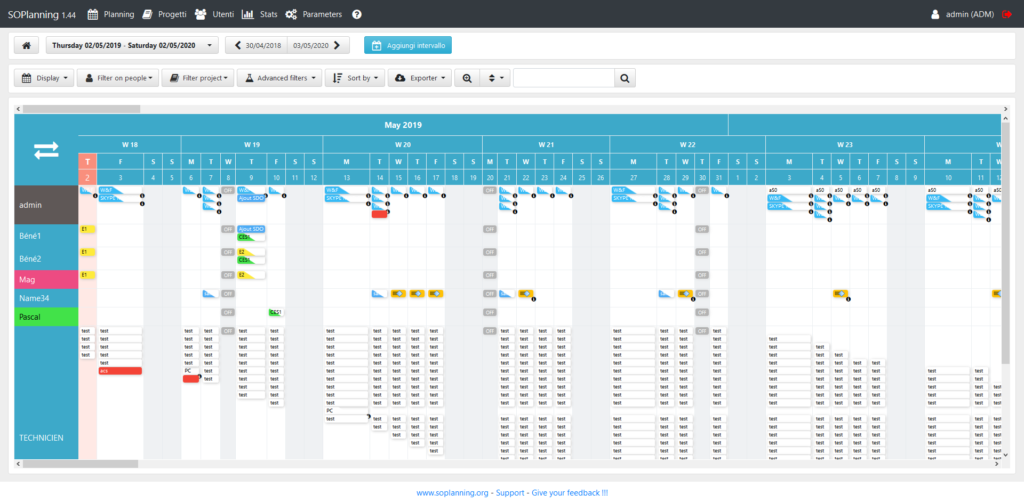
Task: Open Filter on people dropdown
Action: [x=118, y=78]
